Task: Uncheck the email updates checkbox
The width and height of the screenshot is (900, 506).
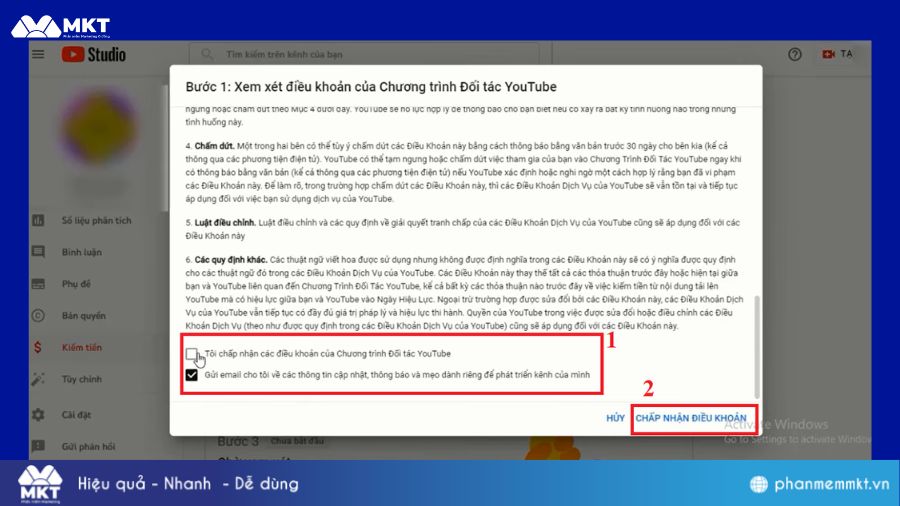Action: point(192,375)
